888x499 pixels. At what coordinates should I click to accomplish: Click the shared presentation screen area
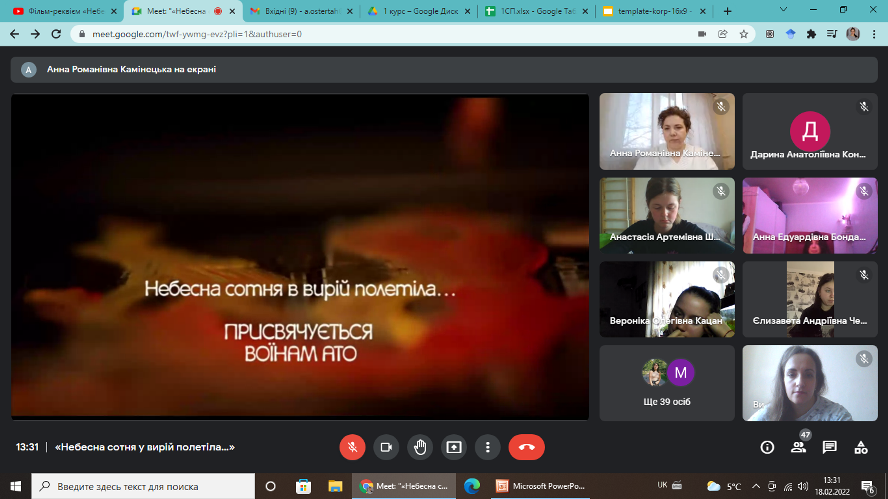(x=300, y=257)
